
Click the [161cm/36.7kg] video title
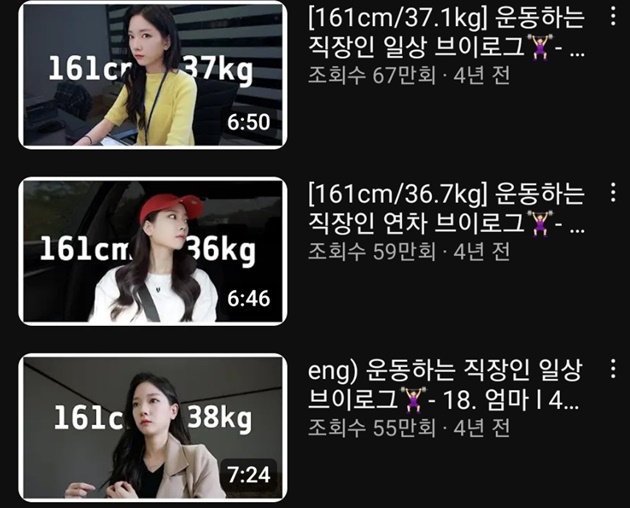coord(446,209)
